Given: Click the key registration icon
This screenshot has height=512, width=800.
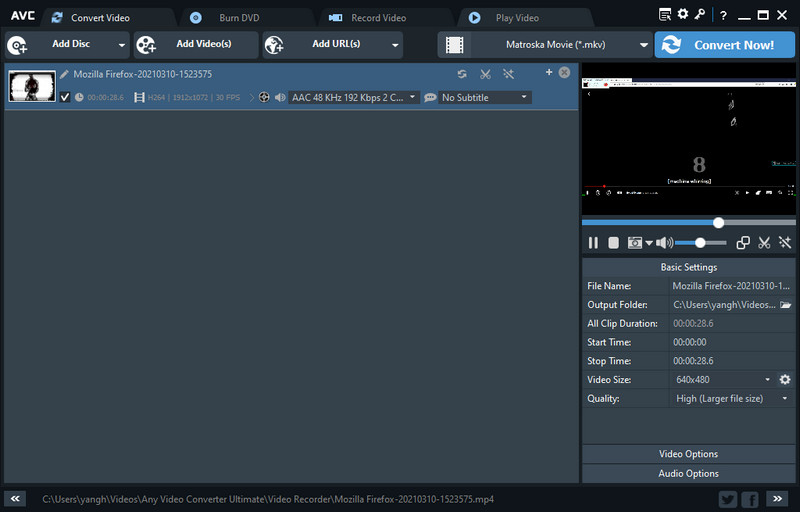Looking at the screenshot, I should coord(700,15).
